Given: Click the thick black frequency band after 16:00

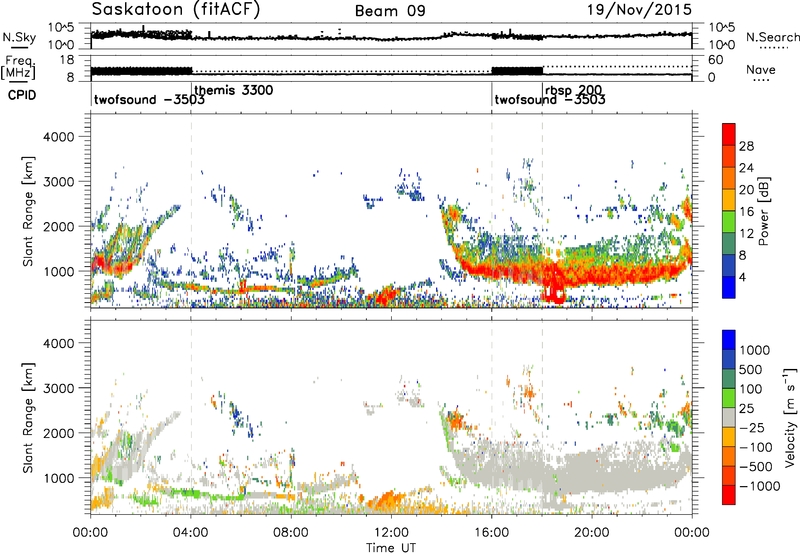Looking at the screenshot, I should click(517, 71).
